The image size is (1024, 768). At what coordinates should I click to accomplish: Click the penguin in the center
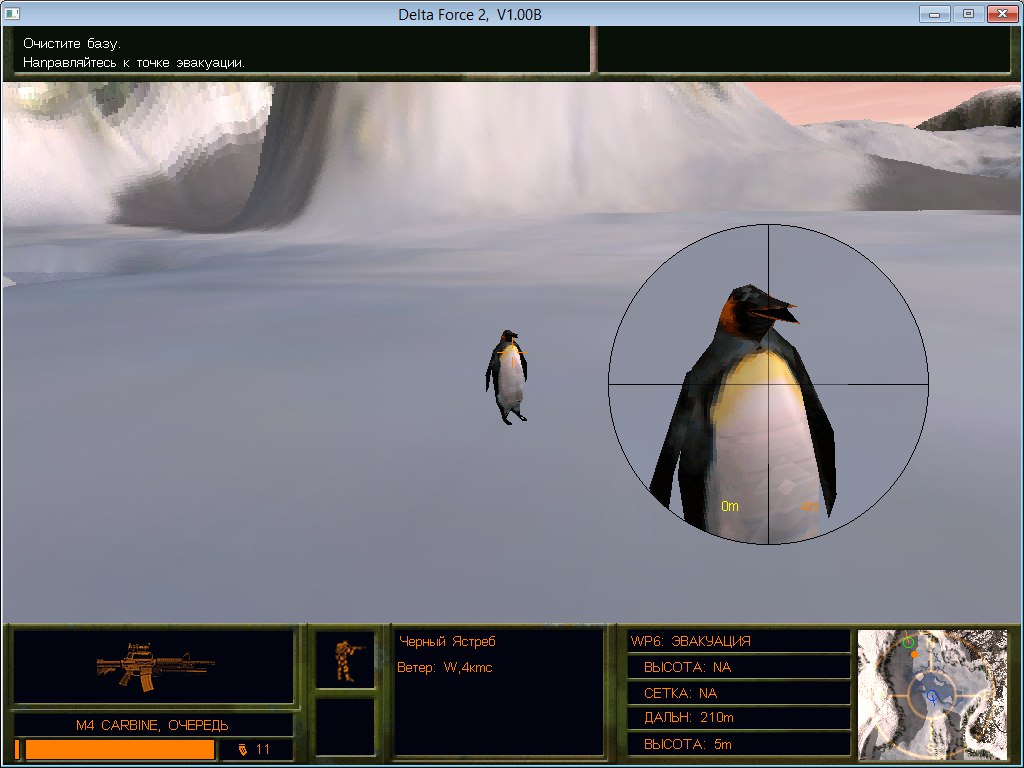507,377
